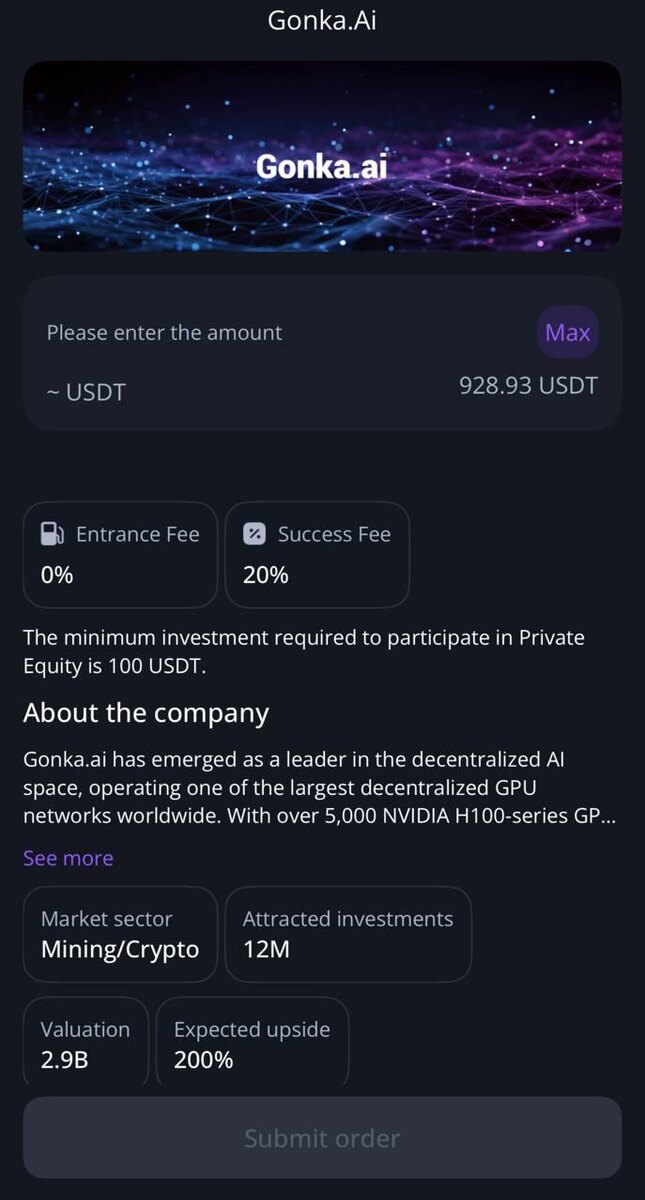Tap the '~ USDT' estimated amount text
Screen dimensions: 645x1200
click(86, 392)
